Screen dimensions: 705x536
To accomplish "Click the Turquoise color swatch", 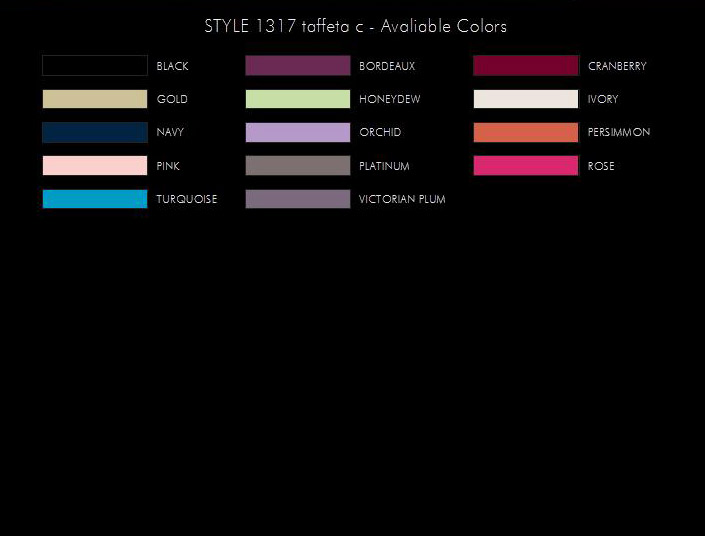I will 95,199.
